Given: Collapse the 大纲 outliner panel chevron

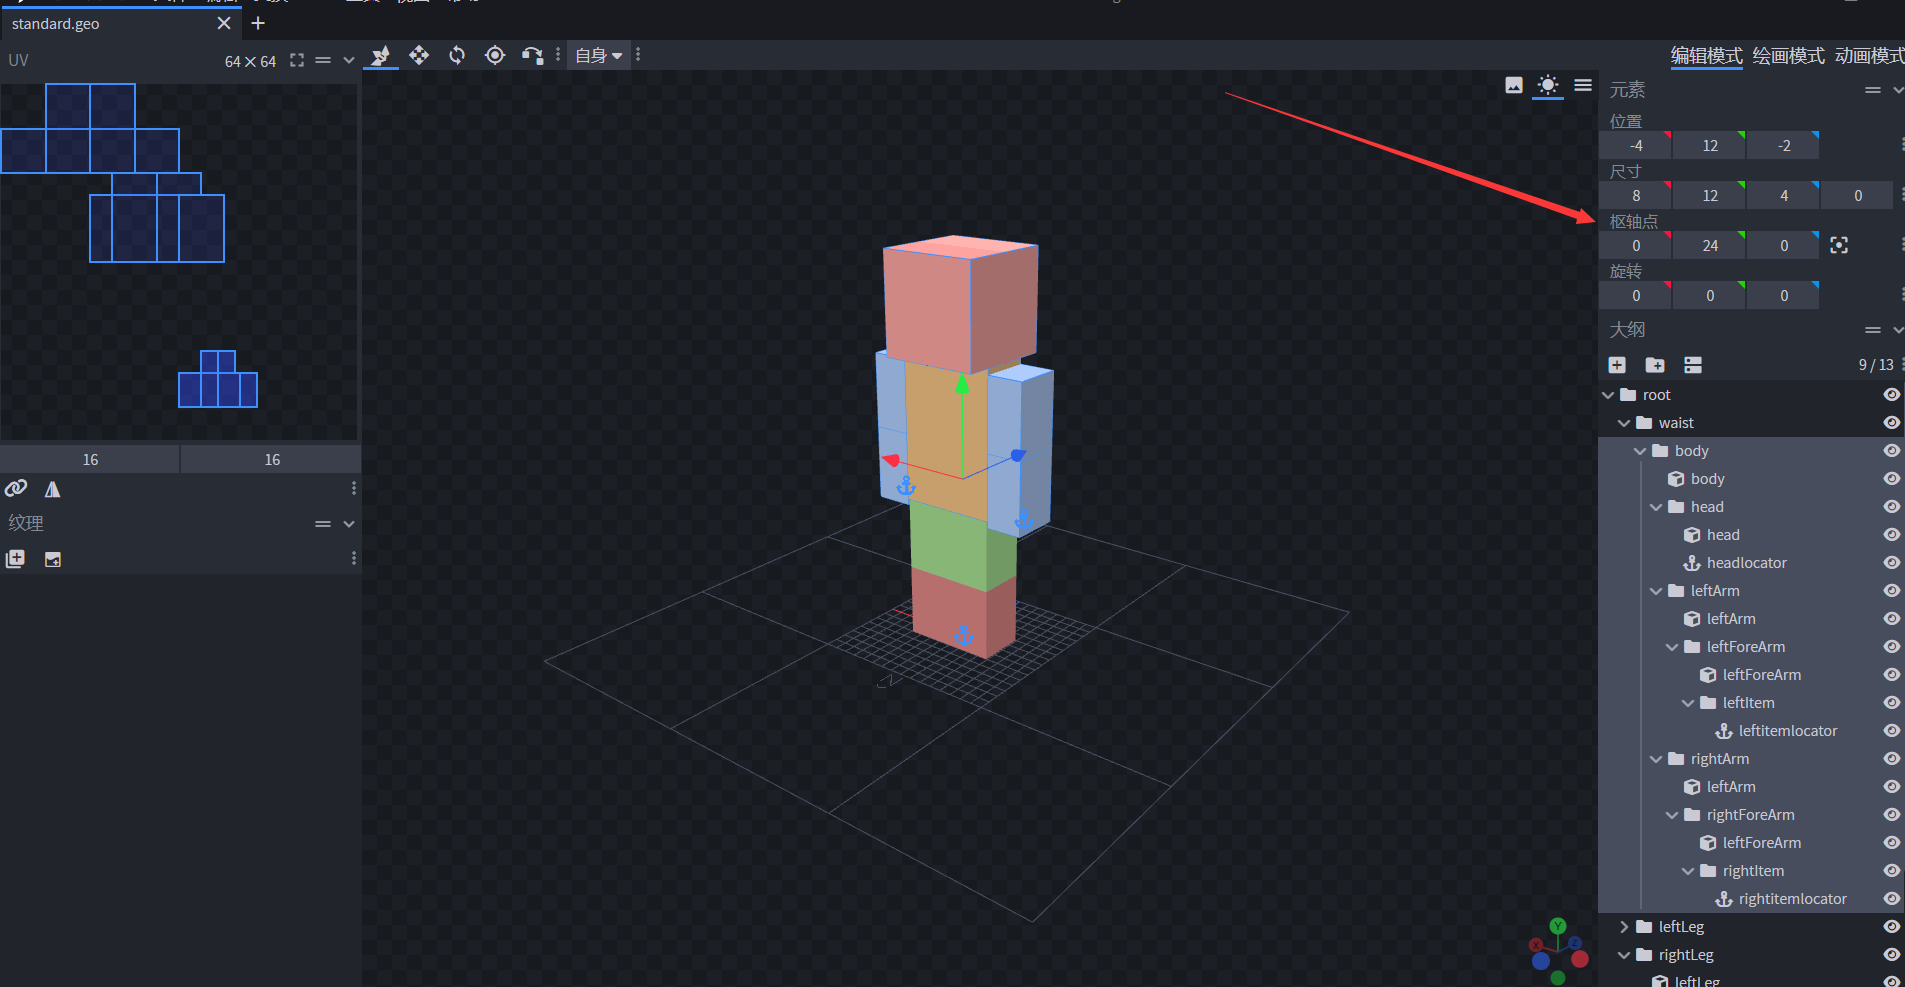Looking at the screenshot, I should pyautogui.click(x=1898, y=330).
